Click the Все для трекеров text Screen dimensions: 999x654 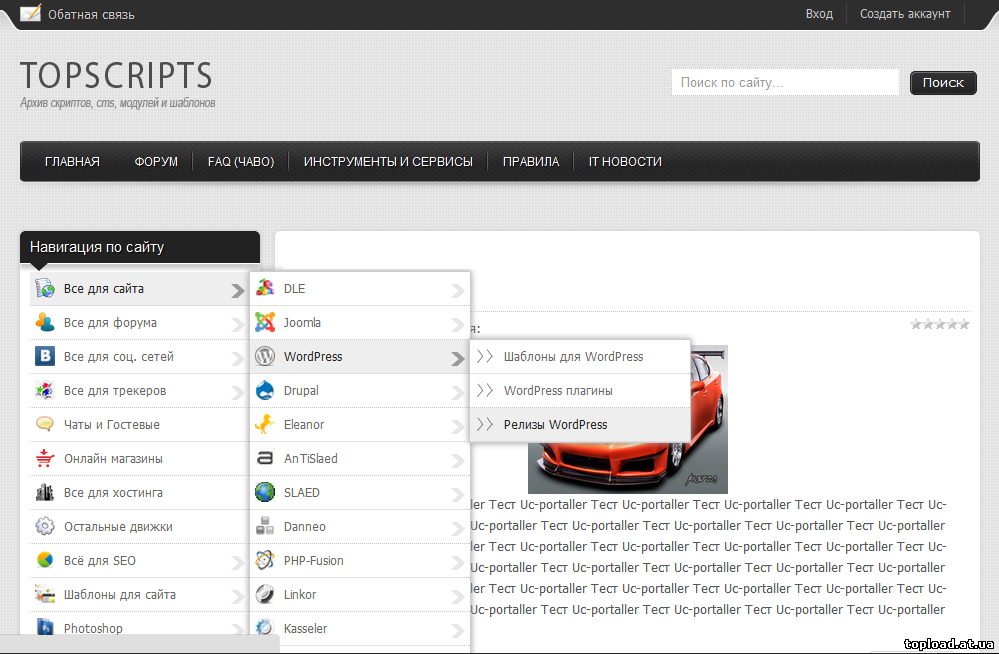(x=115, y=390)
